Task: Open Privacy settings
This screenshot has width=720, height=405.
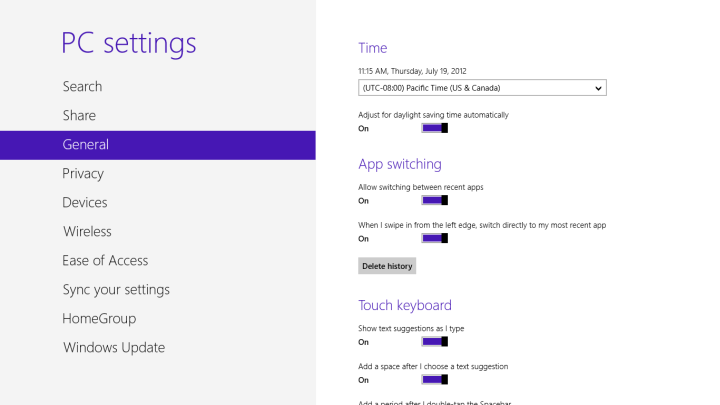Action: (x=83, y=174)
